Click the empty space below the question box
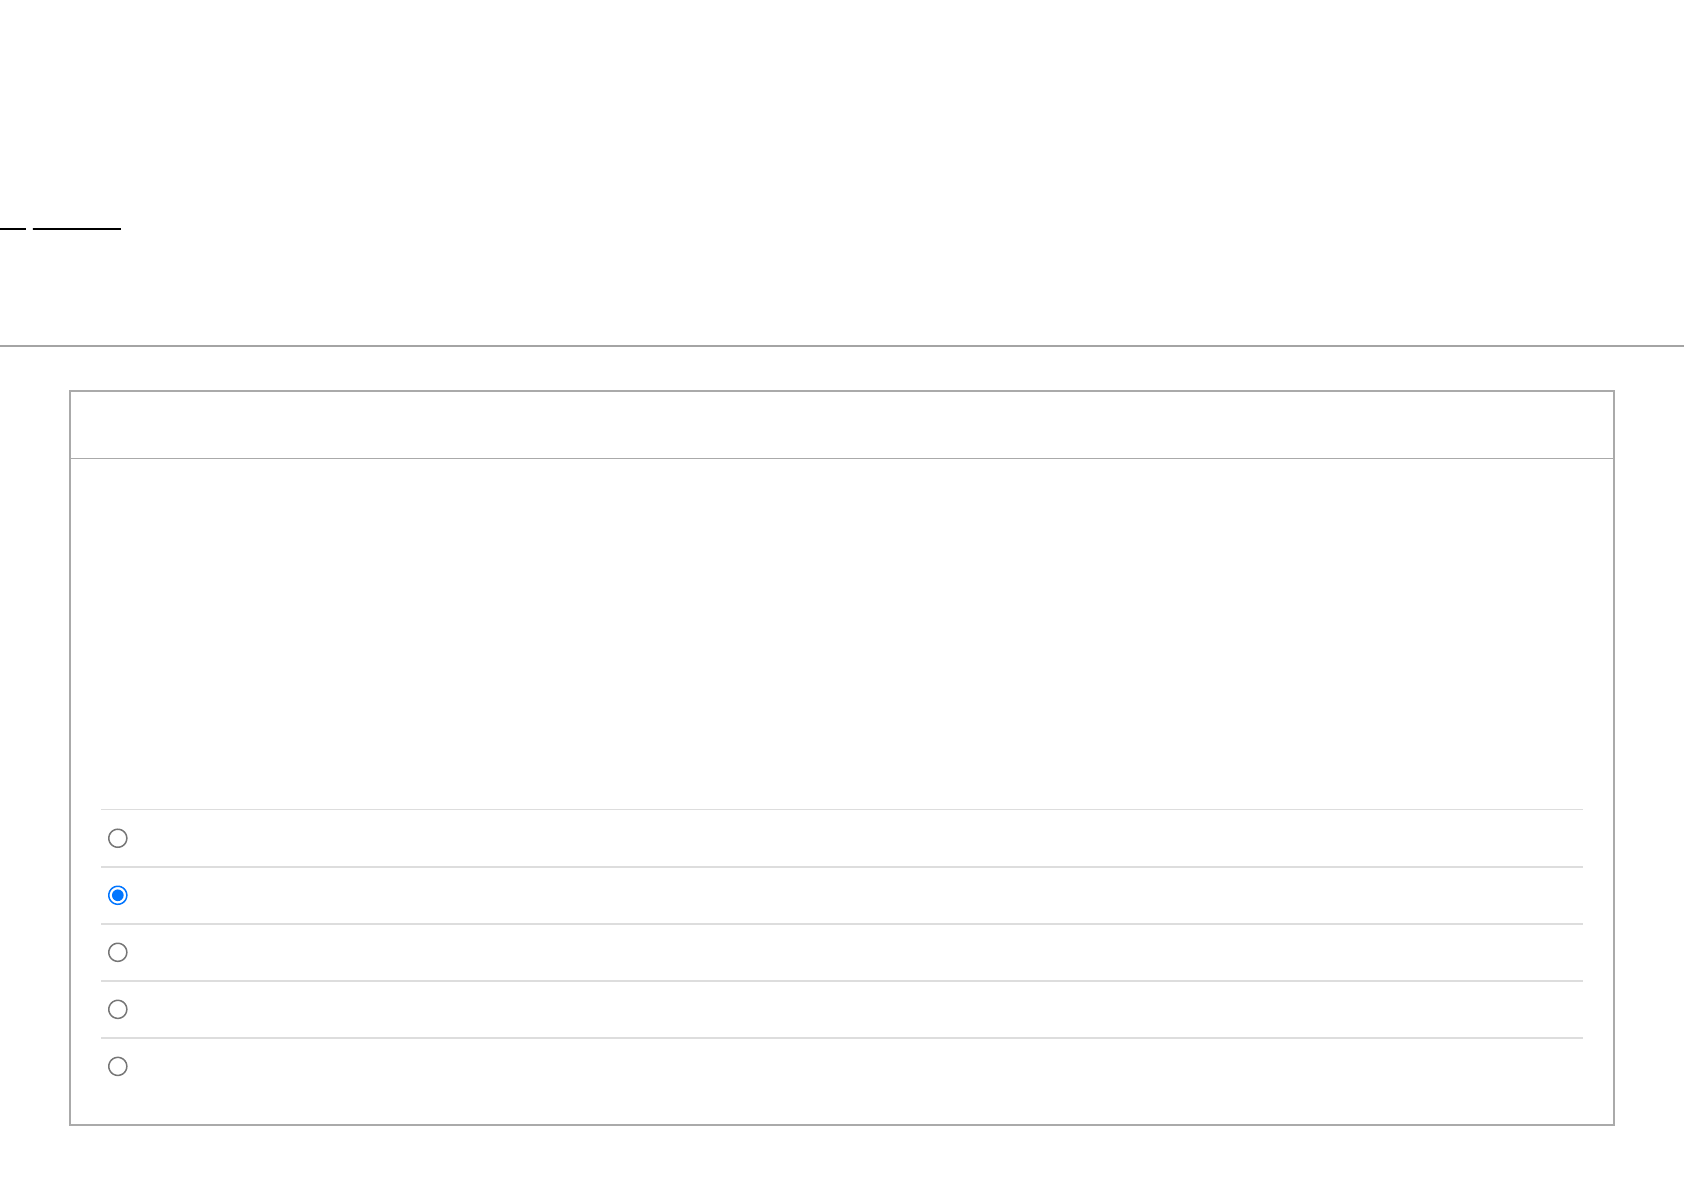Screen dimensions: 1684x1189 point(841,1158)
